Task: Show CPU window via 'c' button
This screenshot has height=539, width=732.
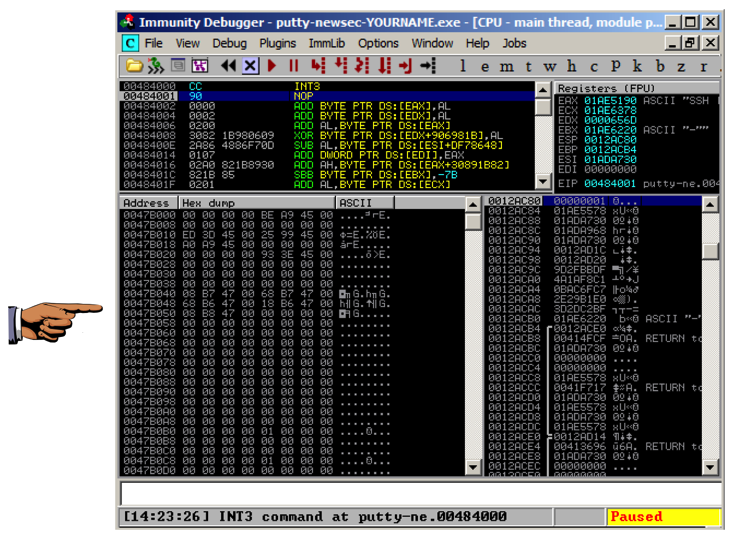Action: pyautogui.click(x=594, y=67)
